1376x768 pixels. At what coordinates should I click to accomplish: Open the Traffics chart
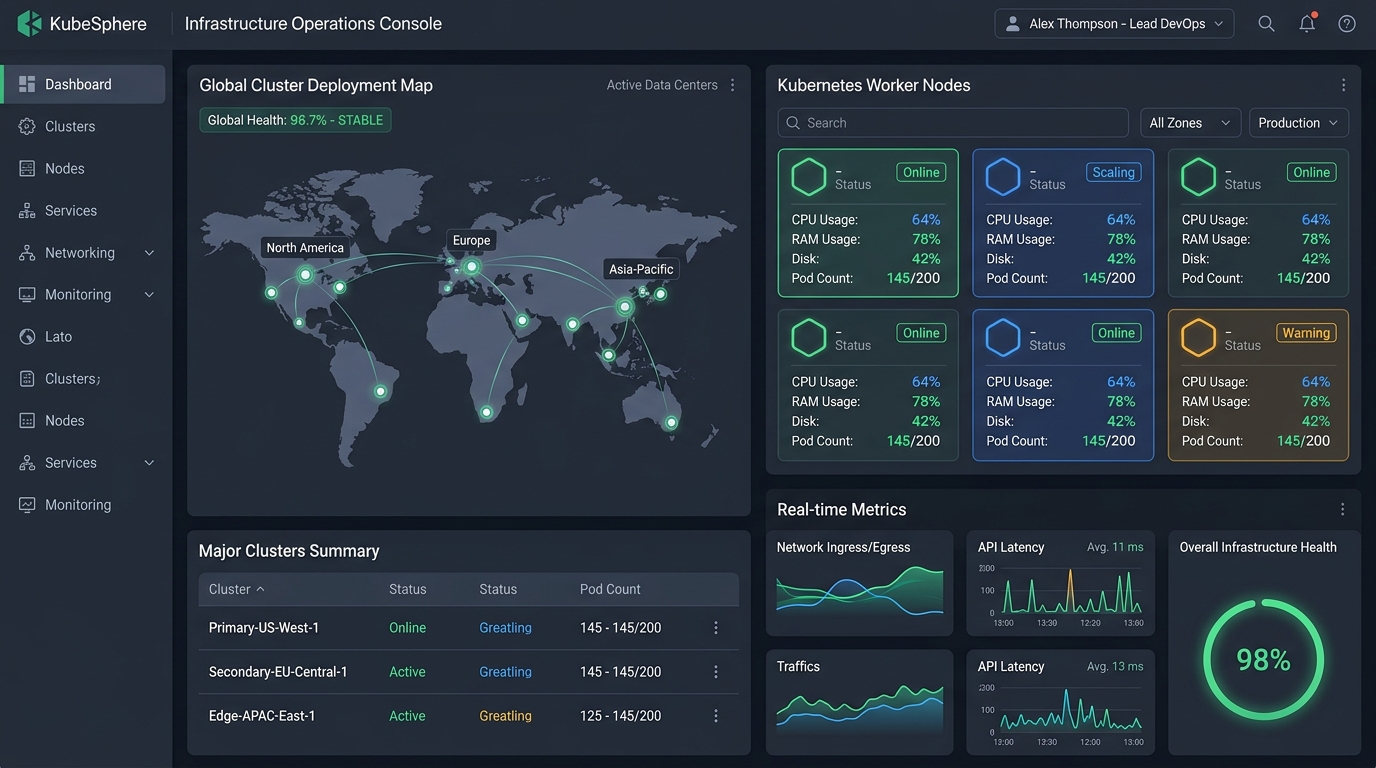pyautogui.click(x=859, y=702)
